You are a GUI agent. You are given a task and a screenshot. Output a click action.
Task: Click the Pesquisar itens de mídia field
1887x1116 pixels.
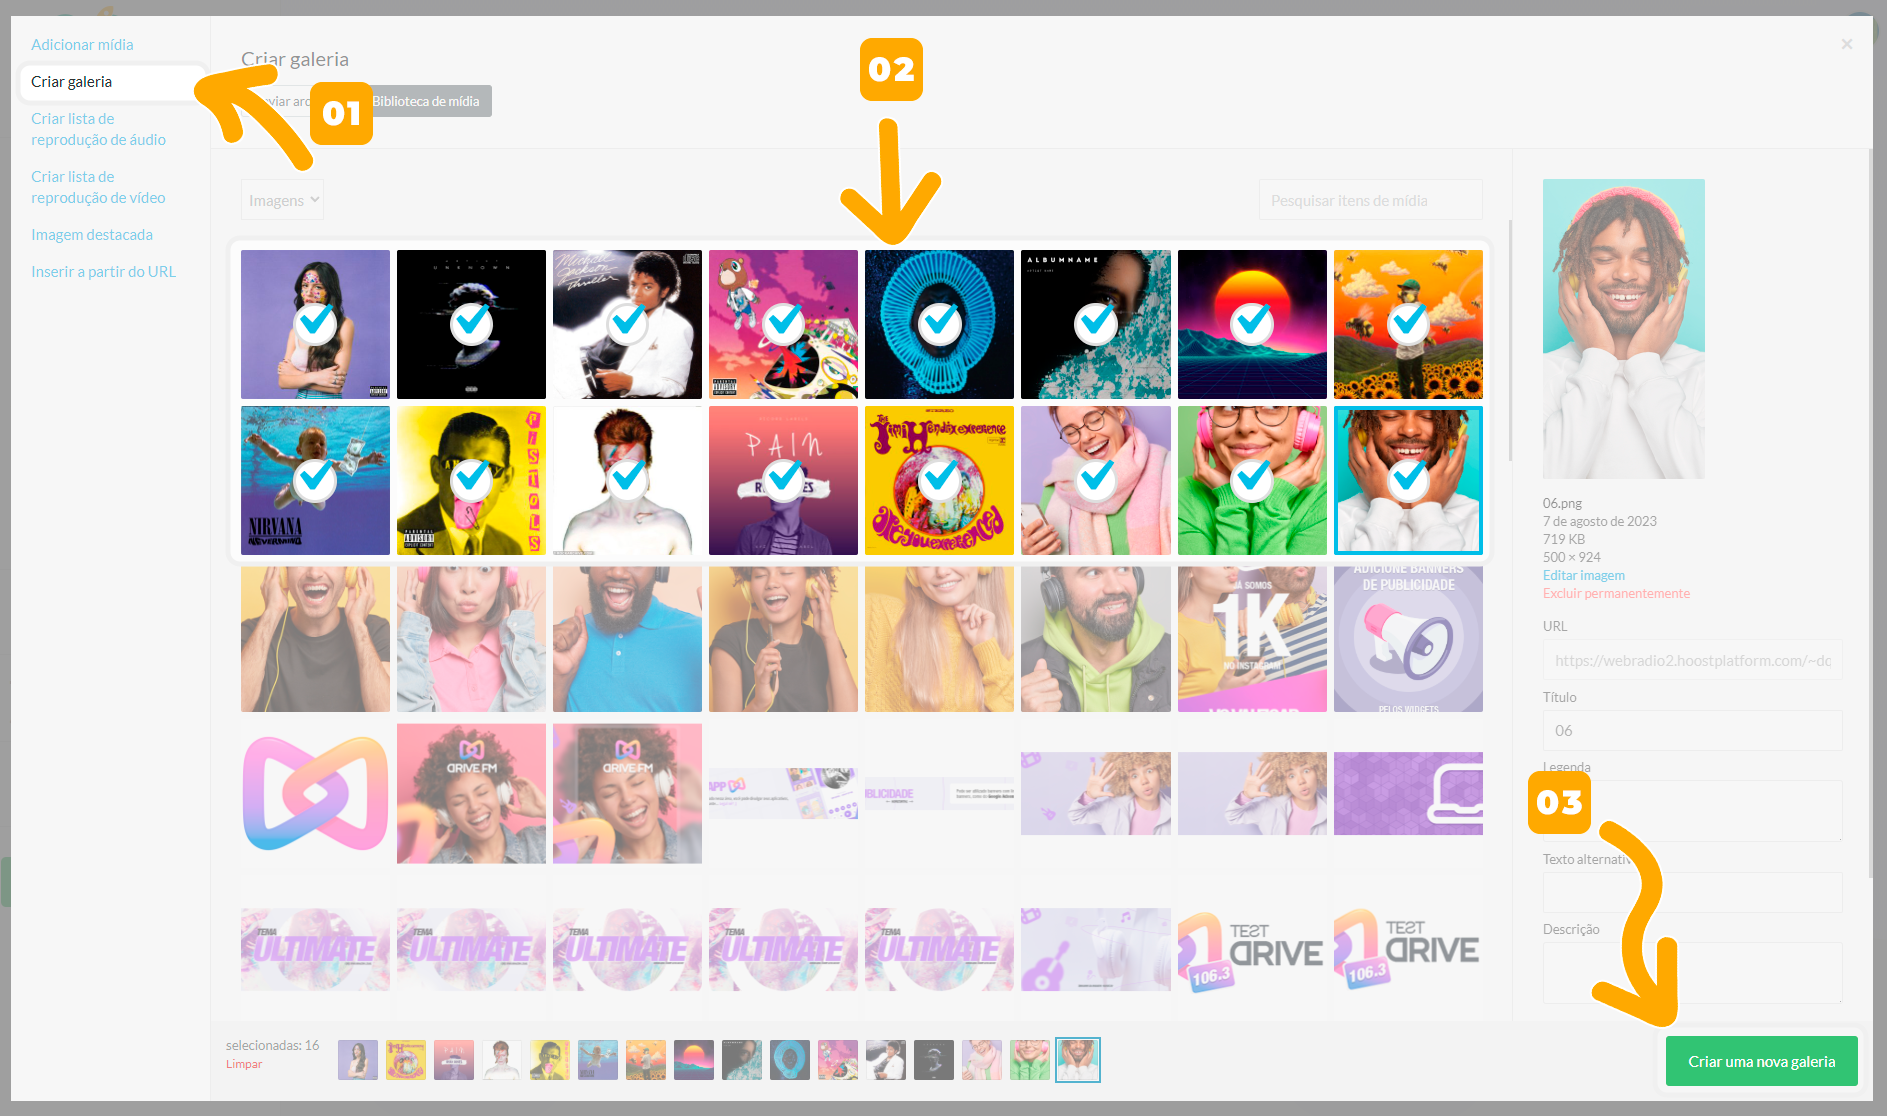(1369, 200)
